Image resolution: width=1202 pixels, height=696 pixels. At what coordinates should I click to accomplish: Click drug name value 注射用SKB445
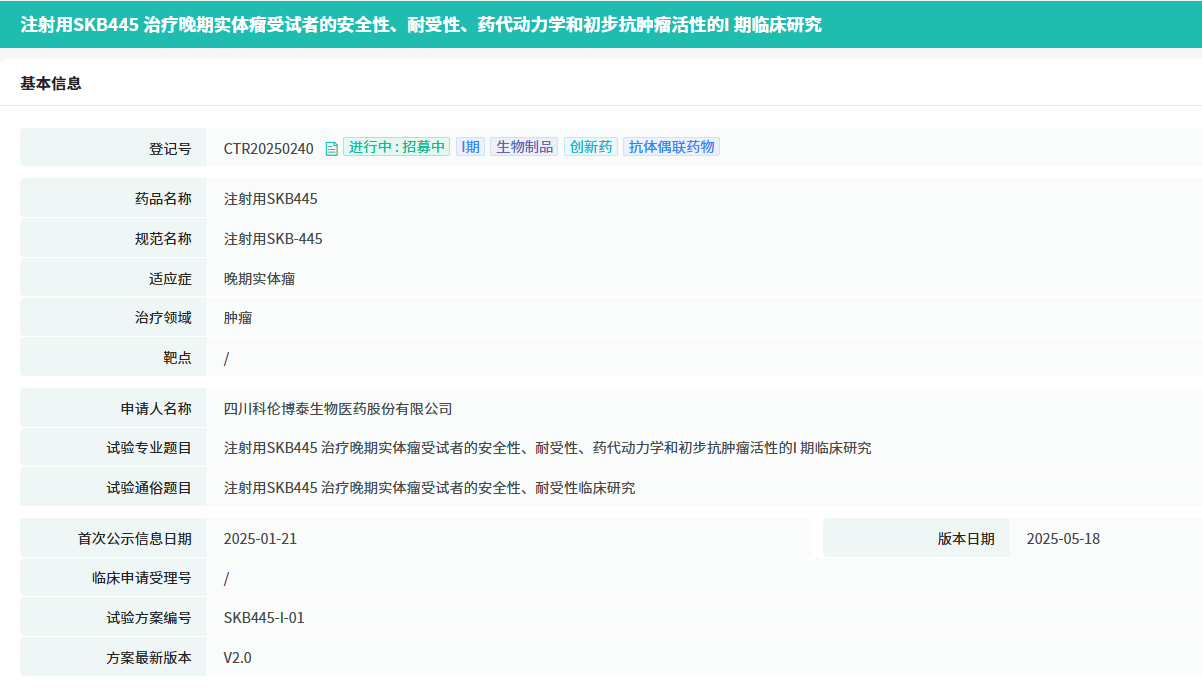(270, 199)
